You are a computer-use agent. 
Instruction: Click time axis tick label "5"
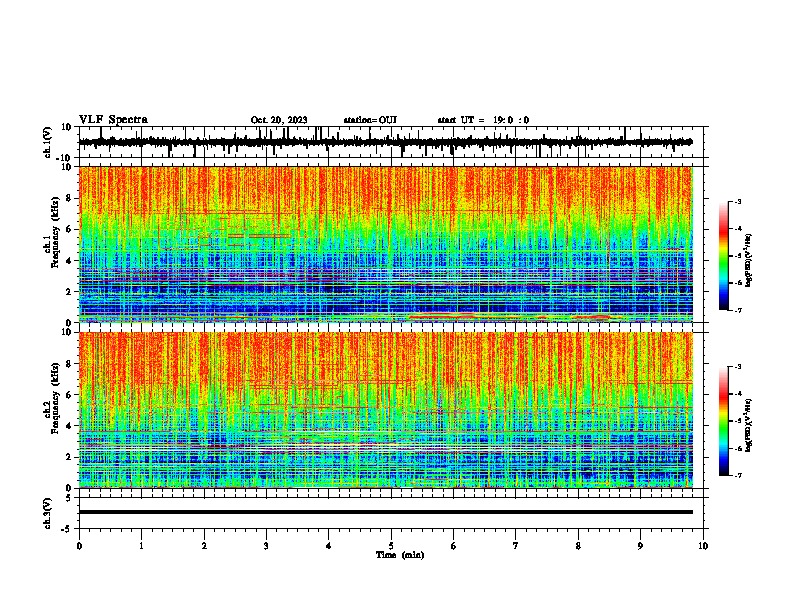(391, 546)
